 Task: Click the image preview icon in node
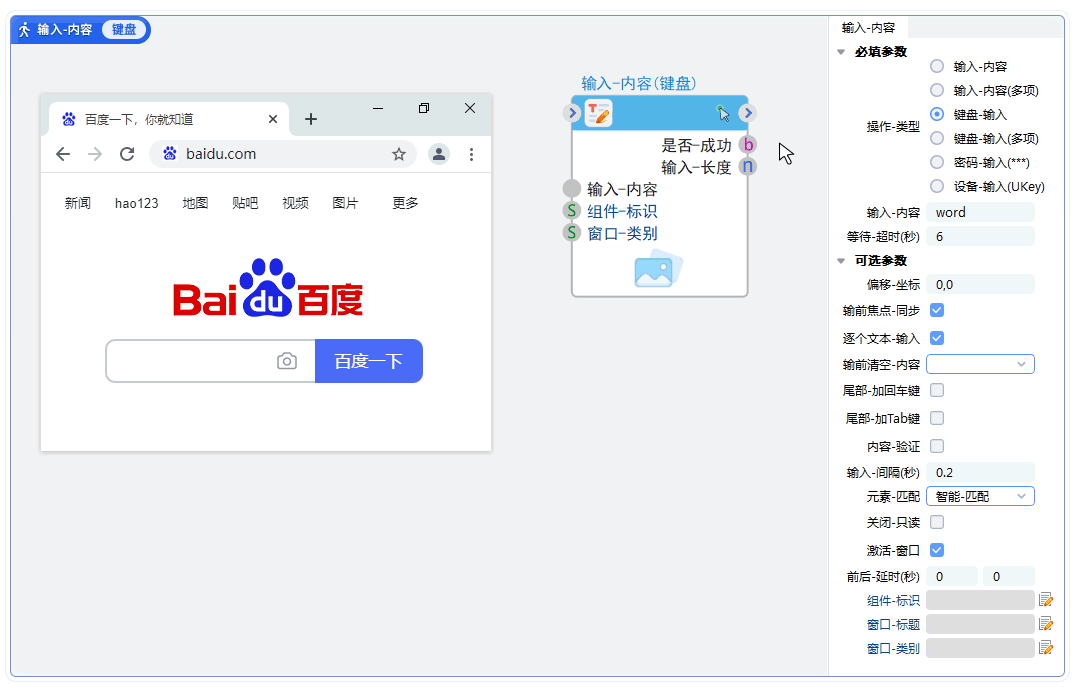(658, 270)
